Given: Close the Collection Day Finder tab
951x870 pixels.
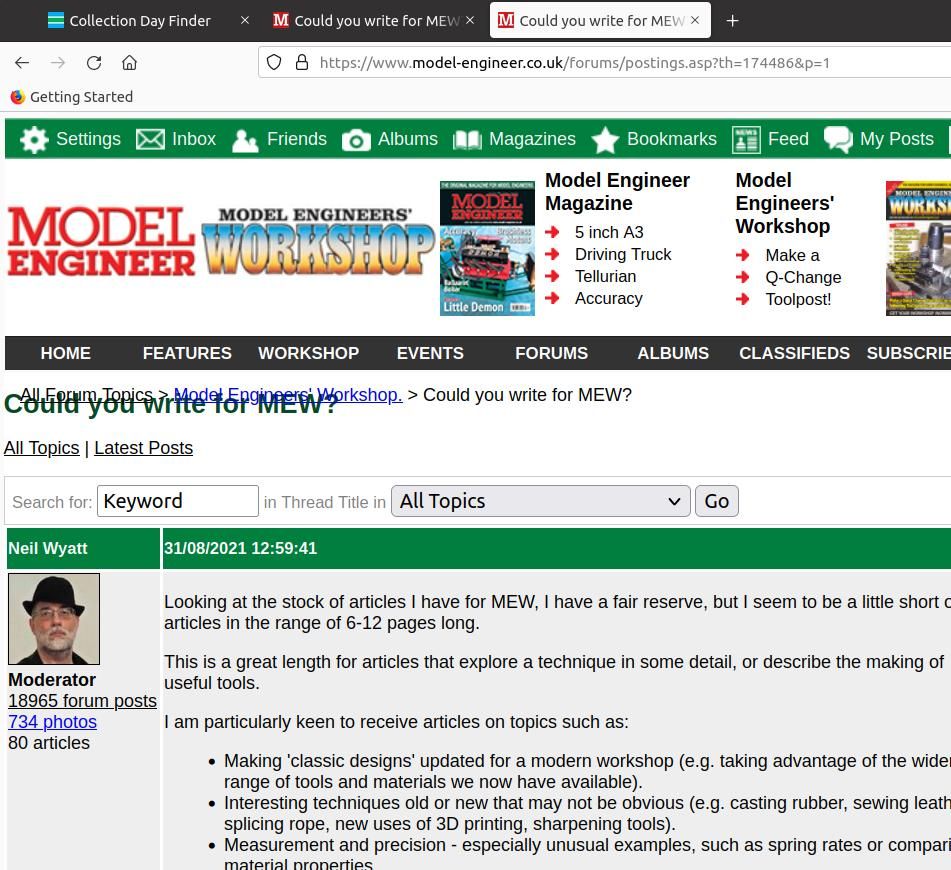Looking at the screenshot, I should coord(244,20).
